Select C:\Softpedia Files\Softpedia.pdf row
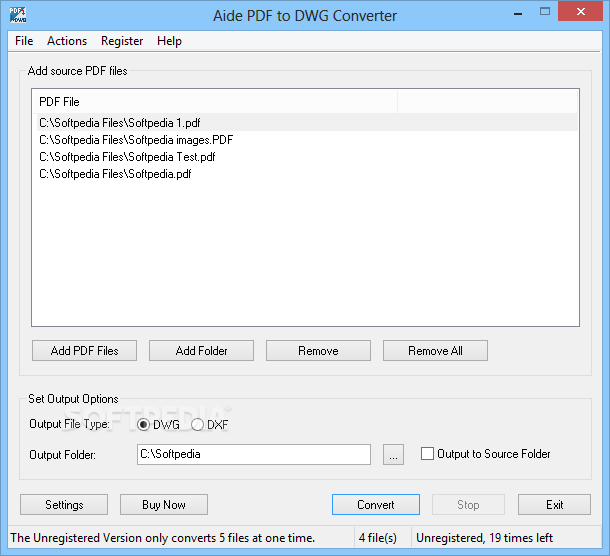Viewport: 610px width, 556px height. (x=305, y=174)
